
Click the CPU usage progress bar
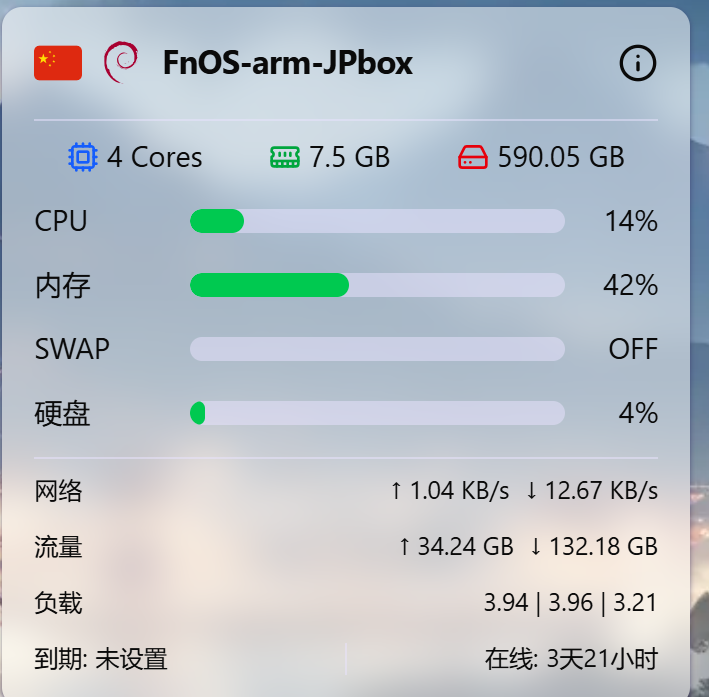(377, 221)
